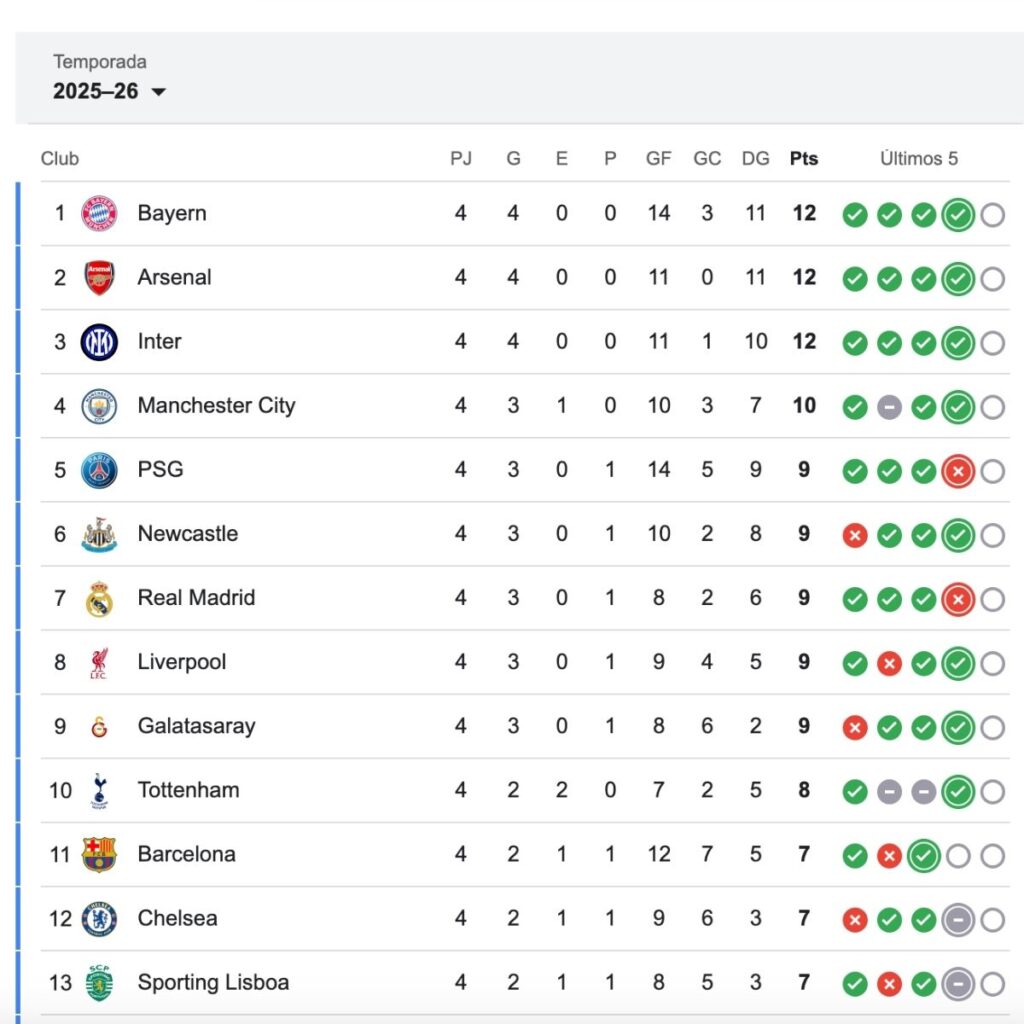Image resolution: width=1024 pixels, height=1024 pixels.
Task: Select the Pts column header
Action: point(804,158)
